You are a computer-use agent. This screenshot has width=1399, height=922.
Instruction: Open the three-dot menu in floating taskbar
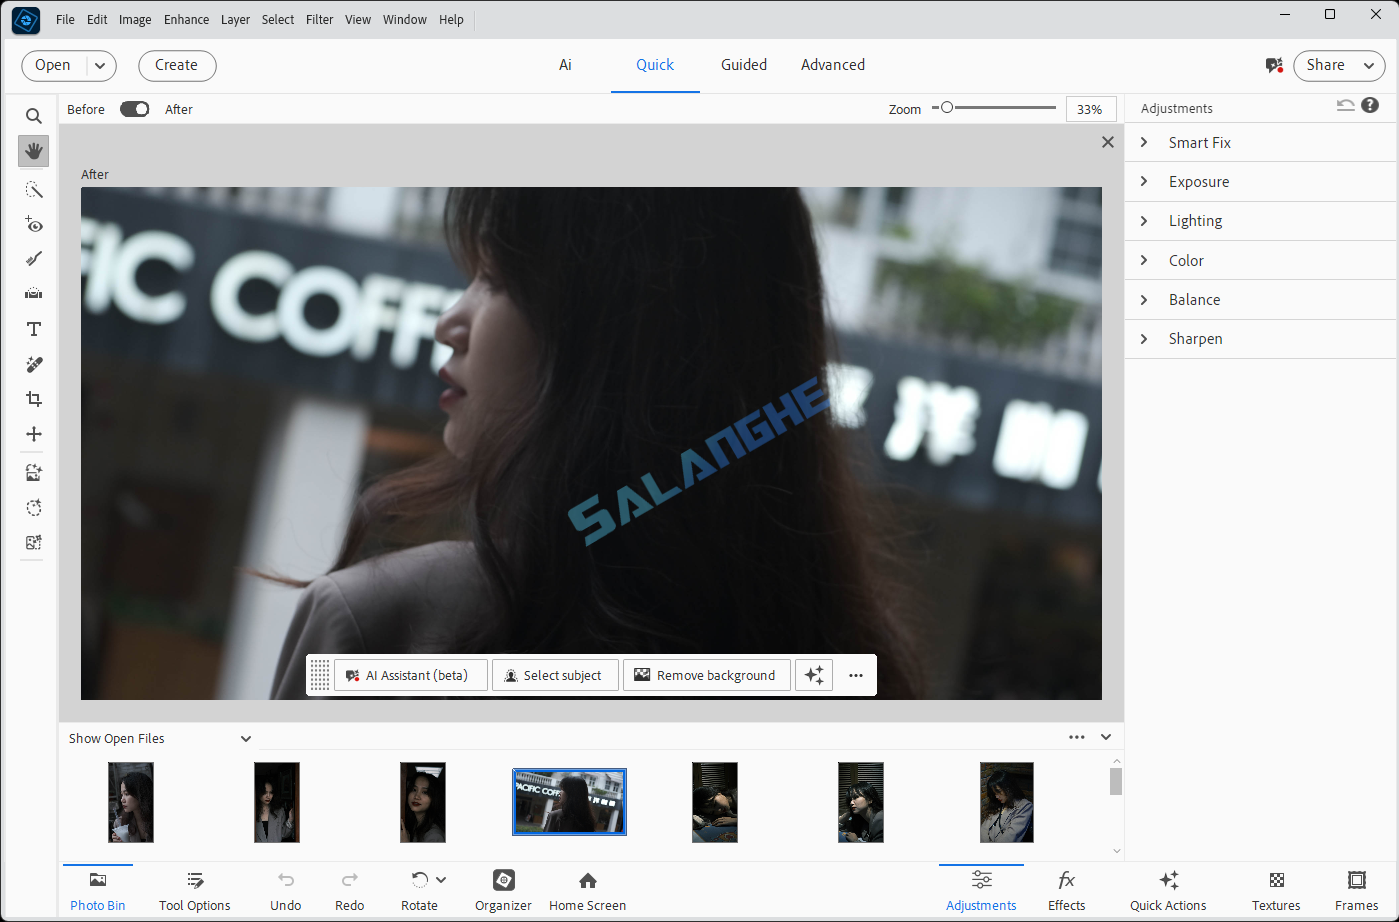click(856, 675)
